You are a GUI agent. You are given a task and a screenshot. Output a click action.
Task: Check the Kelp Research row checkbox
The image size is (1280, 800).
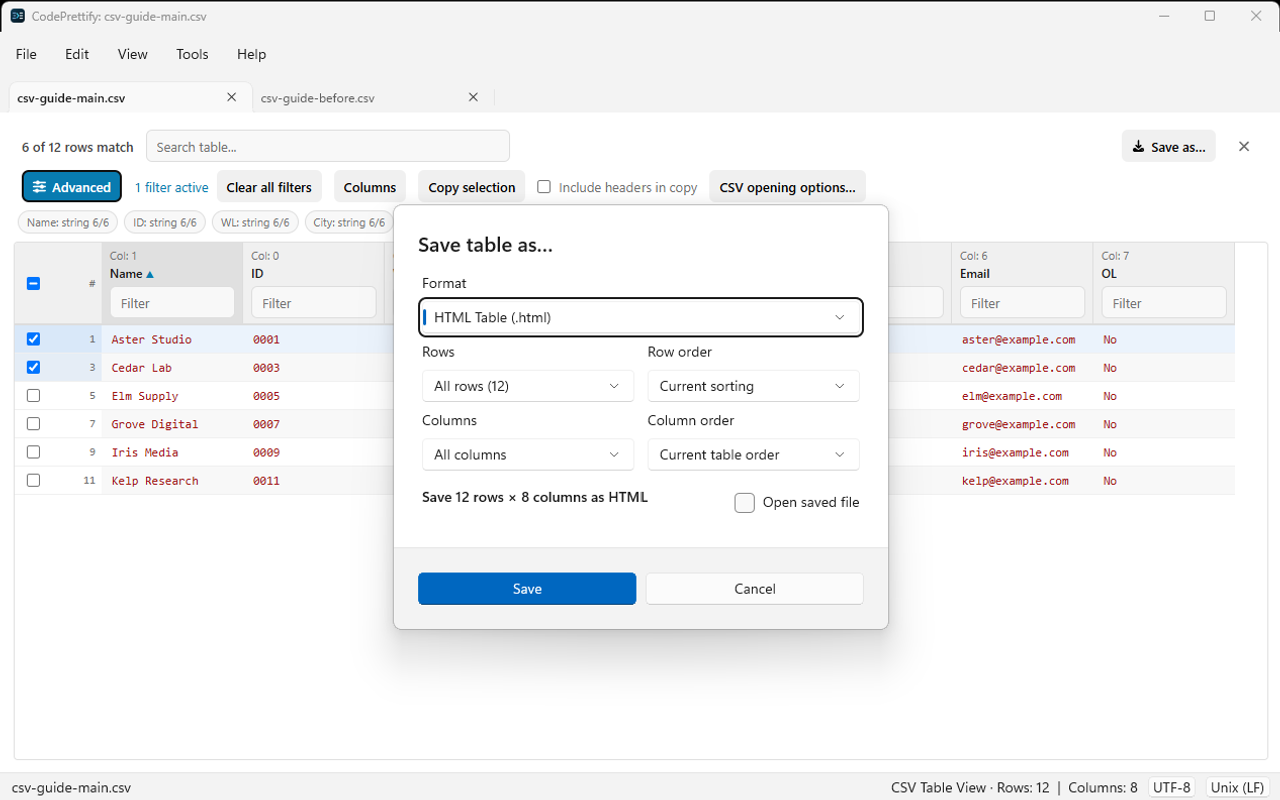33,480
